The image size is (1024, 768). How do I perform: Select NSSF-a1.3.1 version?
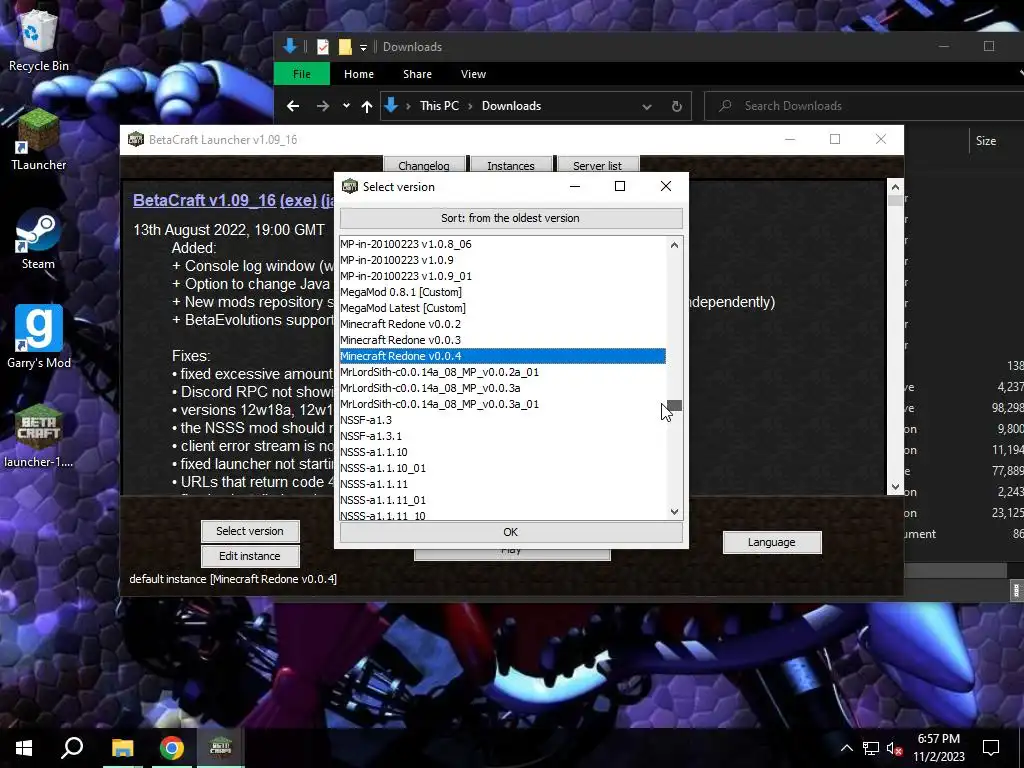pos(503,436)
